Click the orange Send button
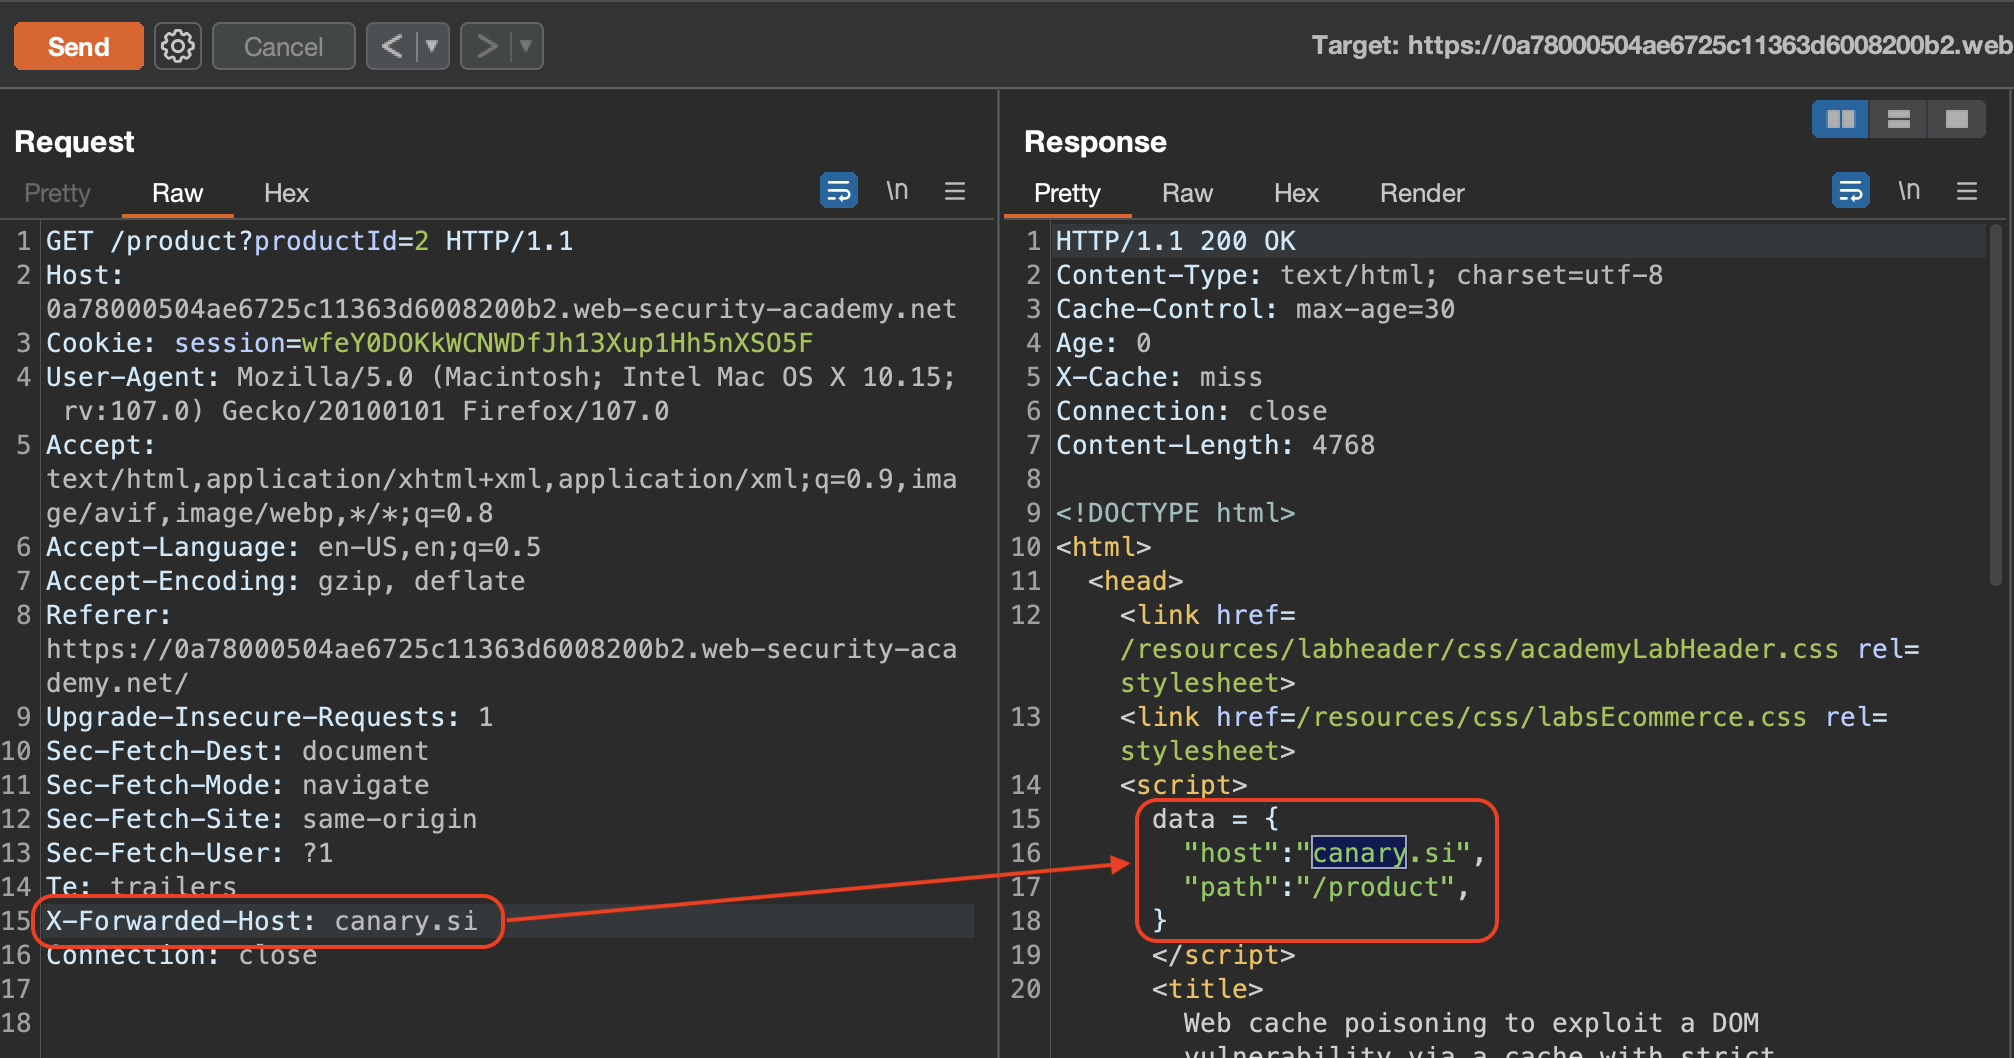Image resolution: width=2014 pixels, height=1058 pixels. tap(79, 47)
